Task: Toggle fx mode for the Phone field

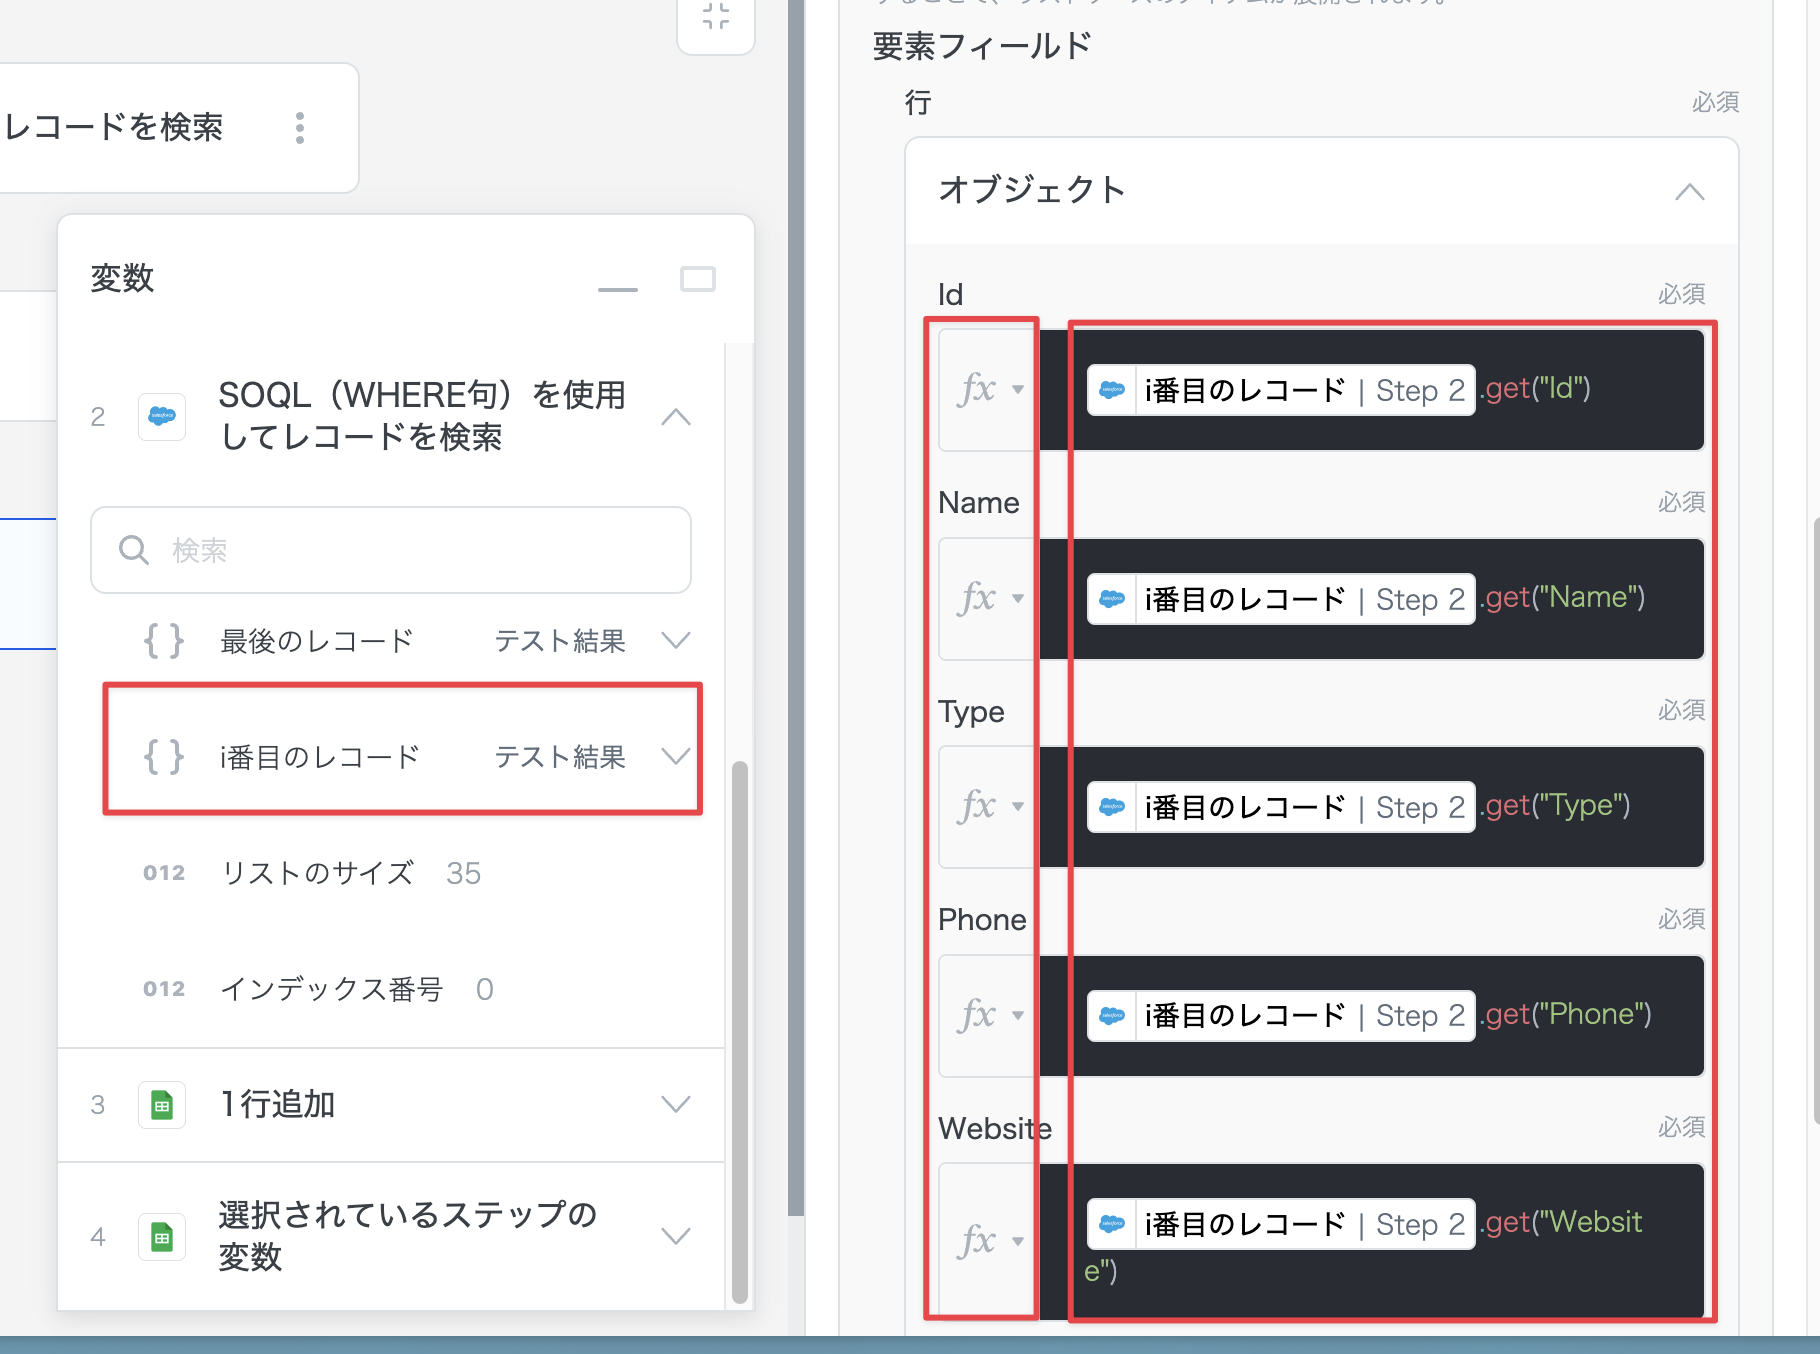Action: pyautogui.click(x=988, y=1015)
